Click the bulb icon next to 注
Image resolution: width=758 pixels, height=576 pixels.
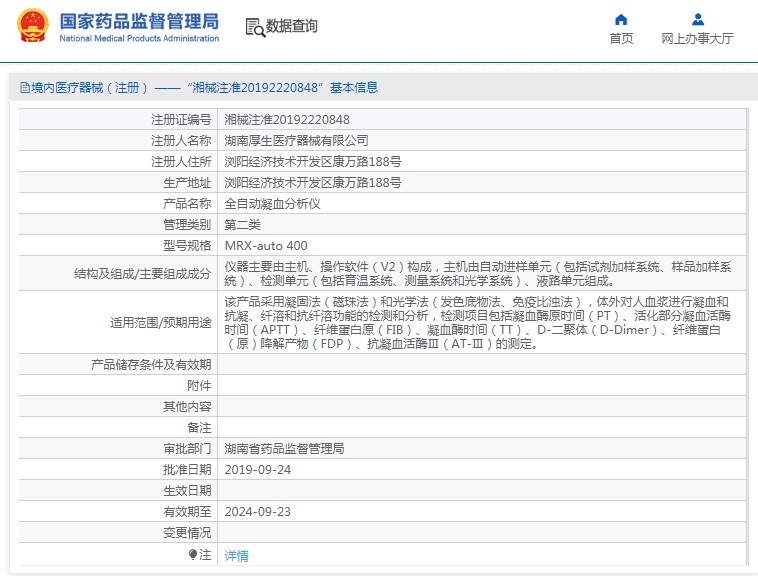193,554
